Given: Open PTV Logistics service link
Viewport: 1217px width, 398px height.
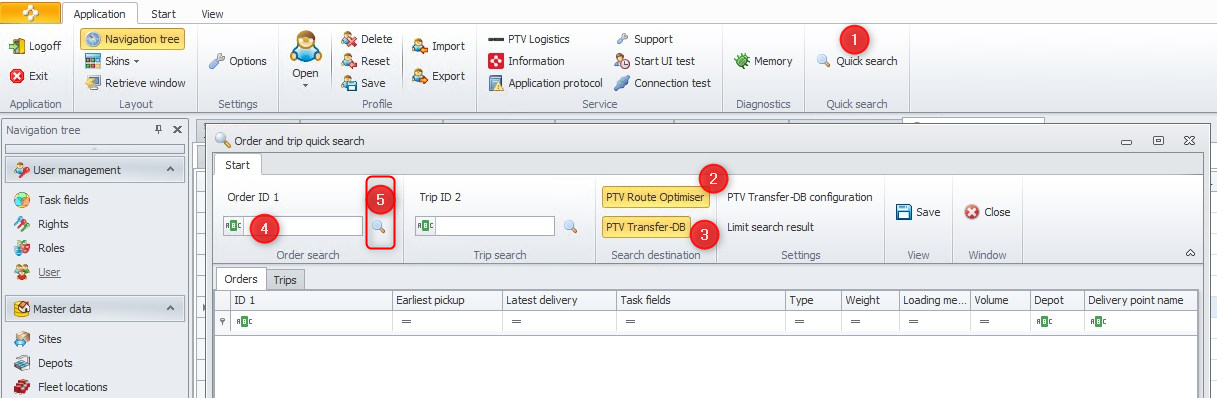Looking at the screenshot, I should (x=529, y=39).
